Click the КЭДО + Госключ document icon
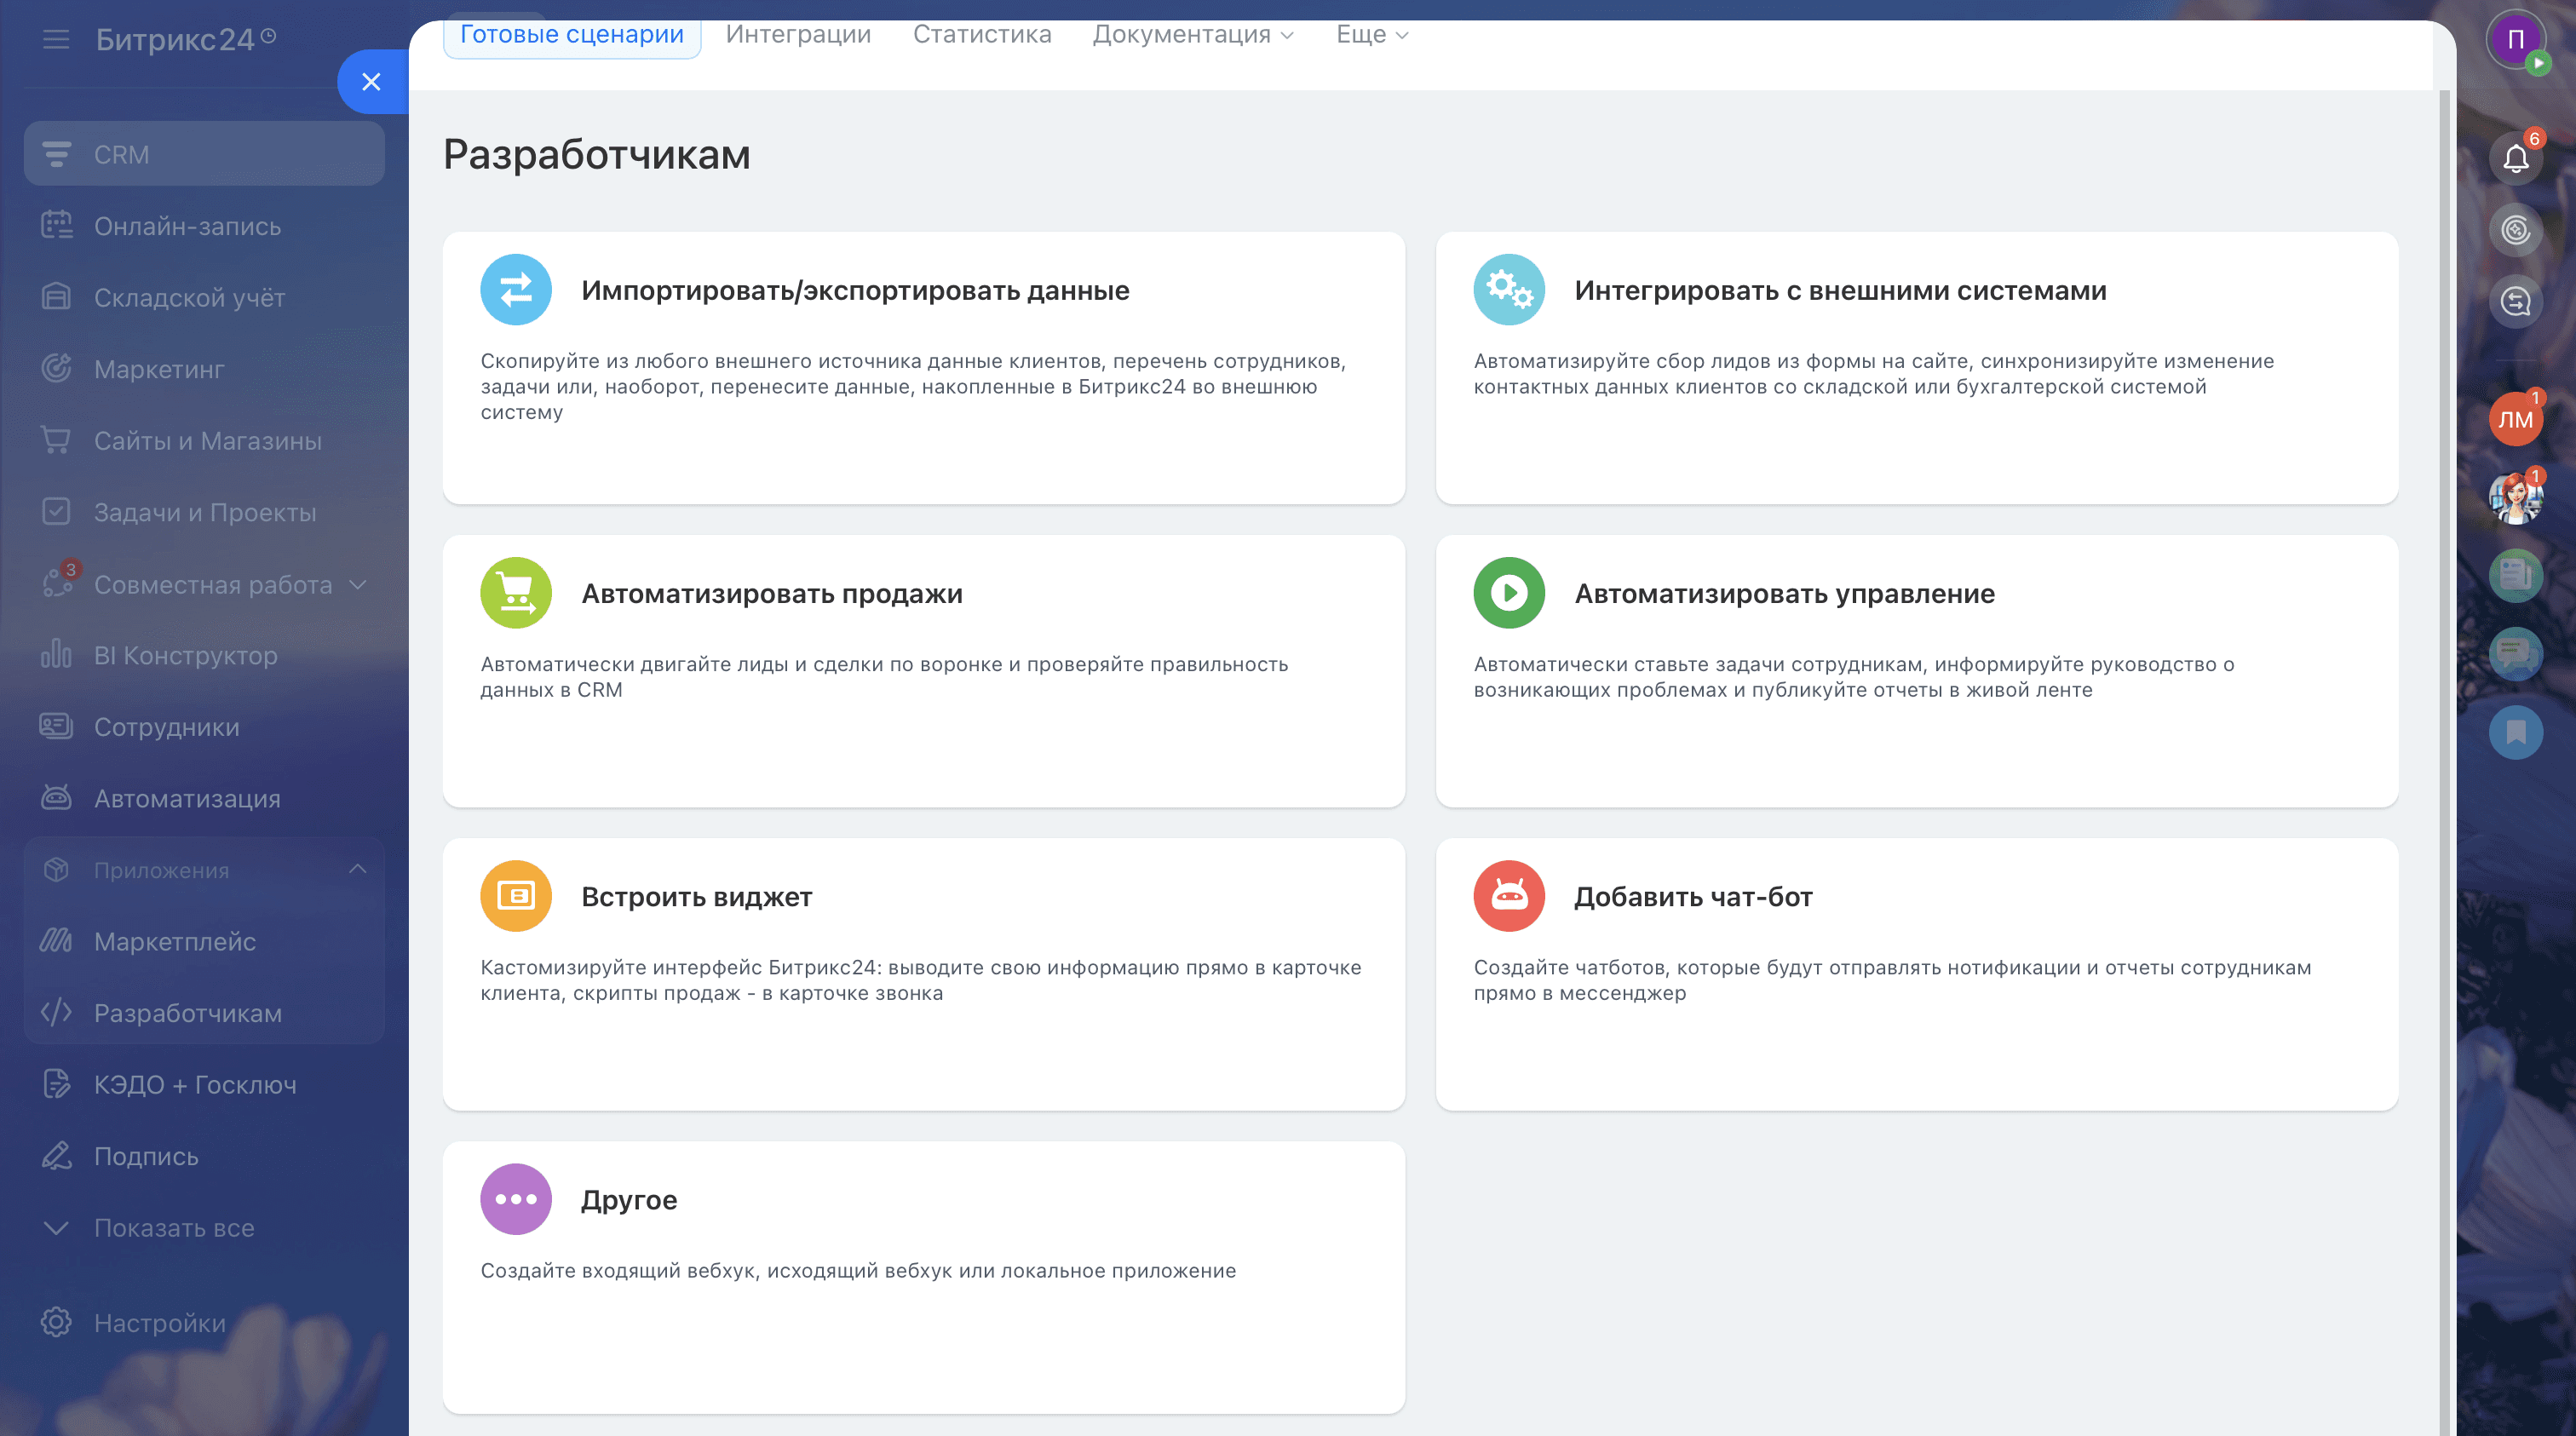Image resolution: width=2576 pixels, height=1436 pixels. (57, 1083)
